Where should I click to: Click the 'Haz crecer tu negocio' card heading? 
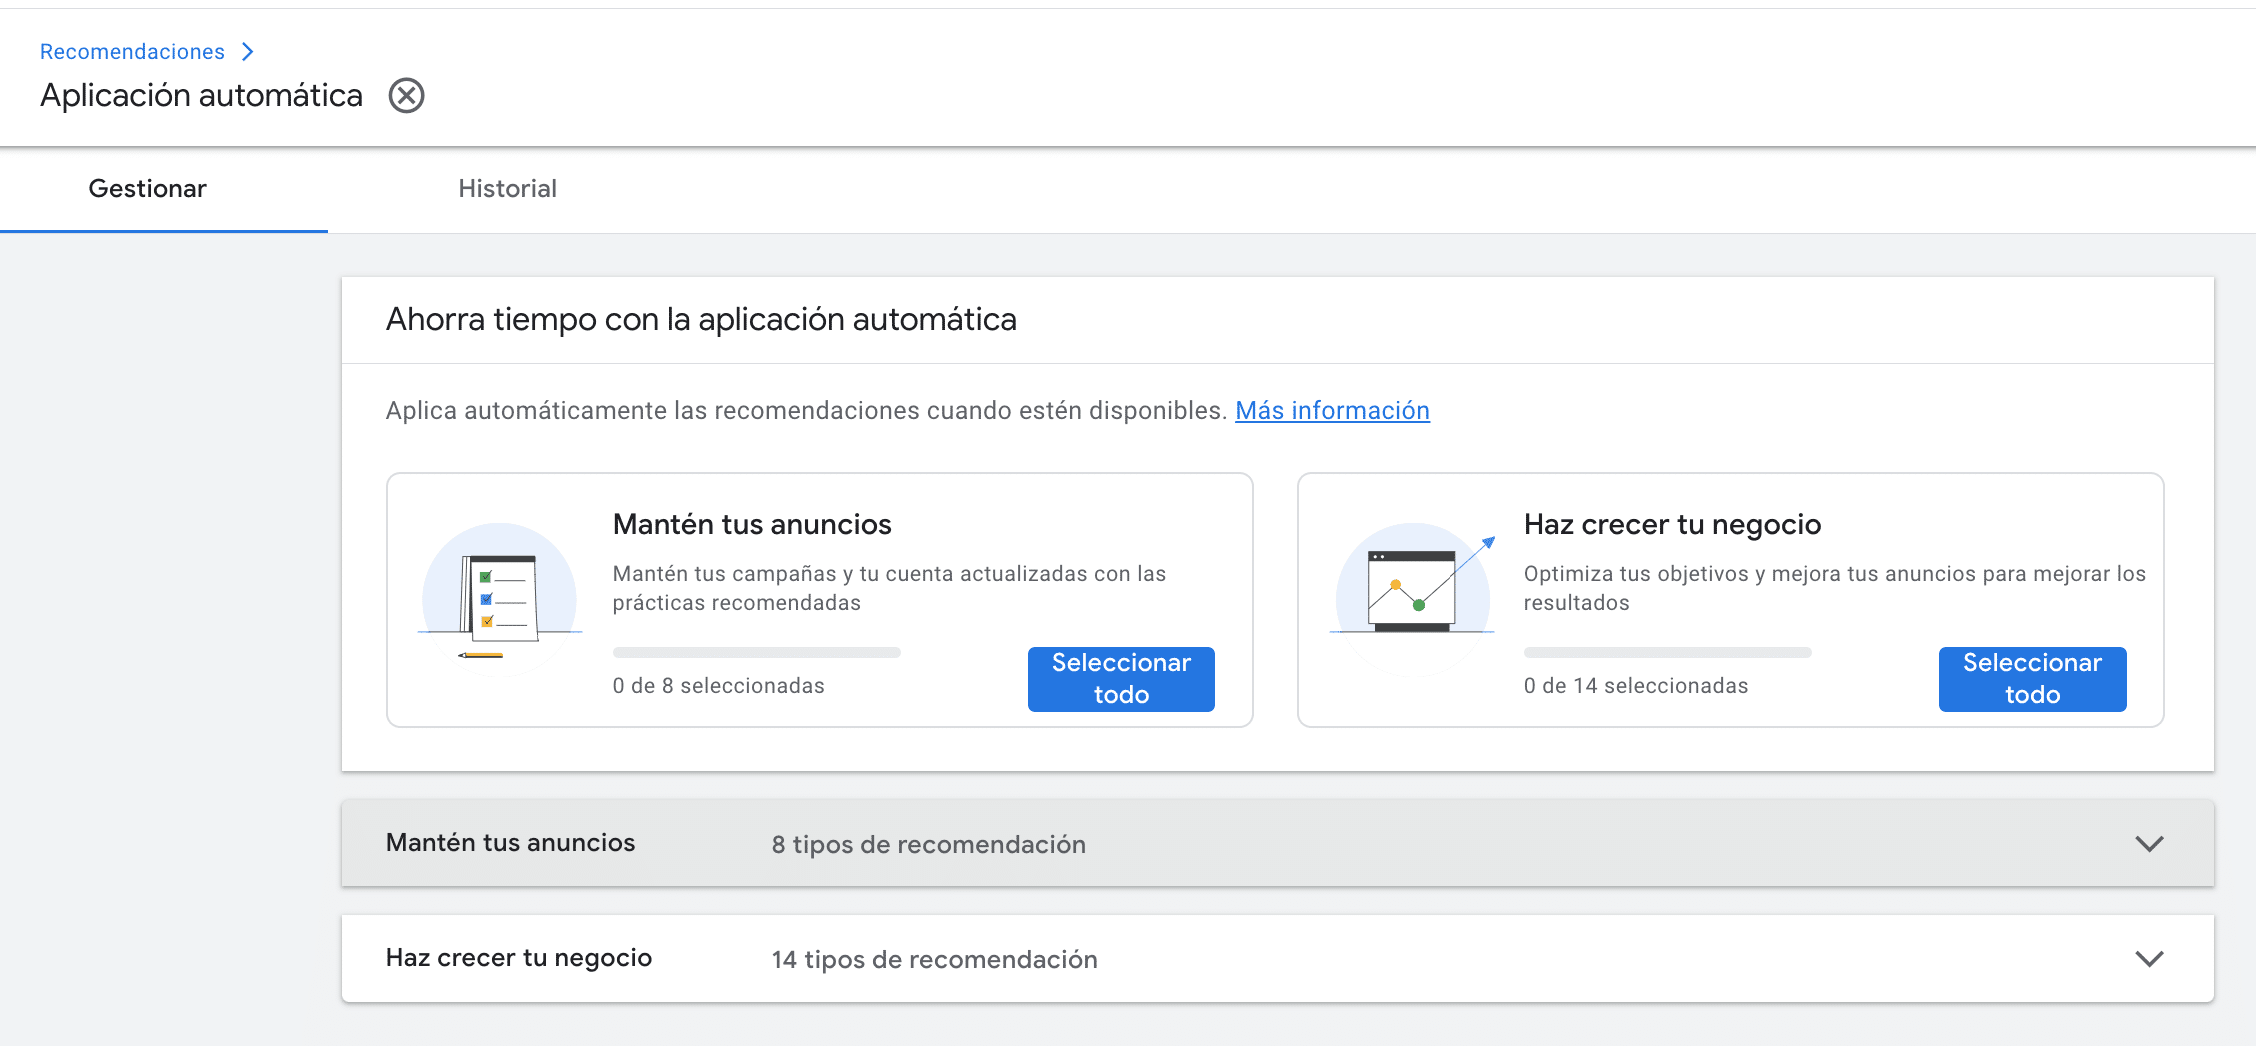coord(1672,525)
